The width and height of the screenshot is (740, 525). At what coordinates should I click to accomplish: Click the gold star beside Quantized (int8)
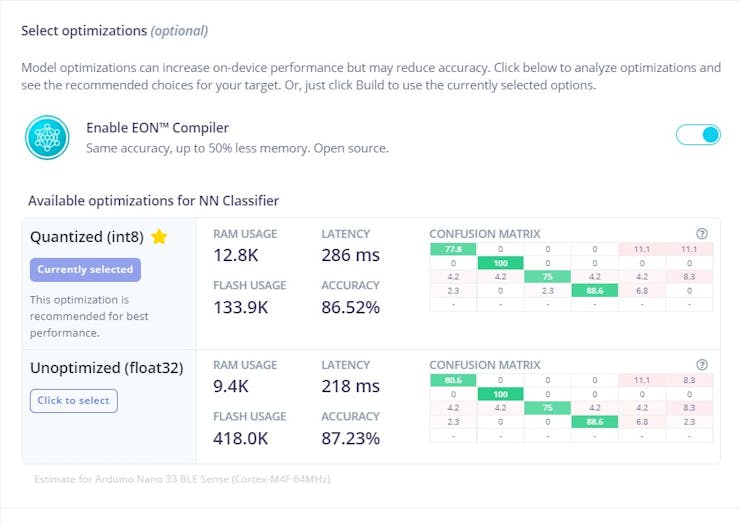pyautogui.click(x=159, y=237)
